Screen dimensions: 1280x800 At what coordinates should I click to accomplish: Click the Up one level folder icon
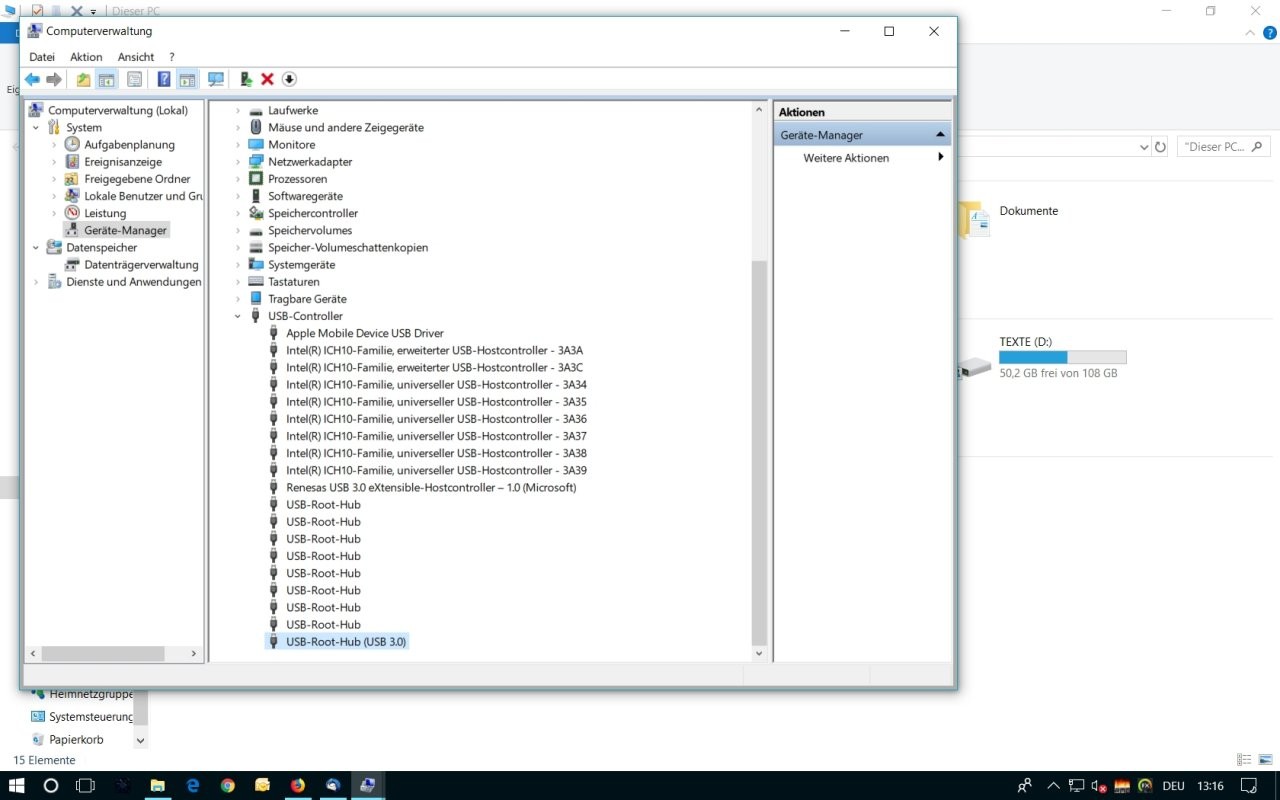[84, 79]
